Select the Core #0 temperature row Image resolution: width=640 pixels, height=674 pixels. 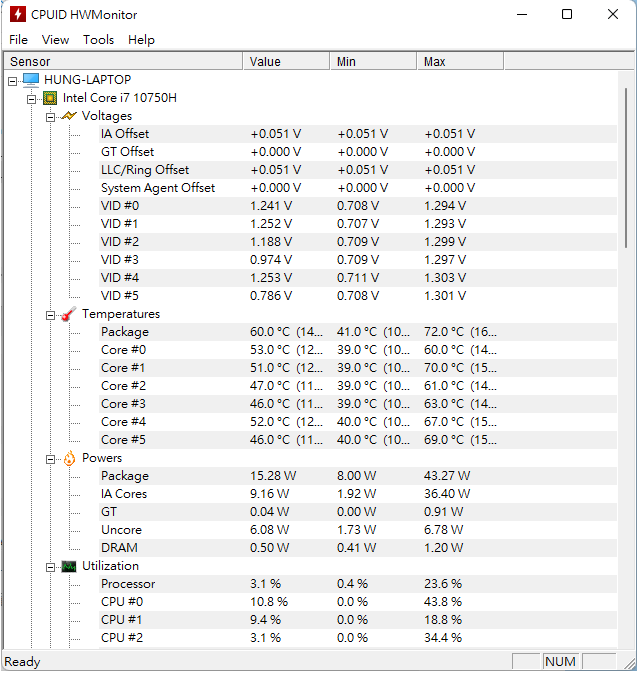click(358, 350)
